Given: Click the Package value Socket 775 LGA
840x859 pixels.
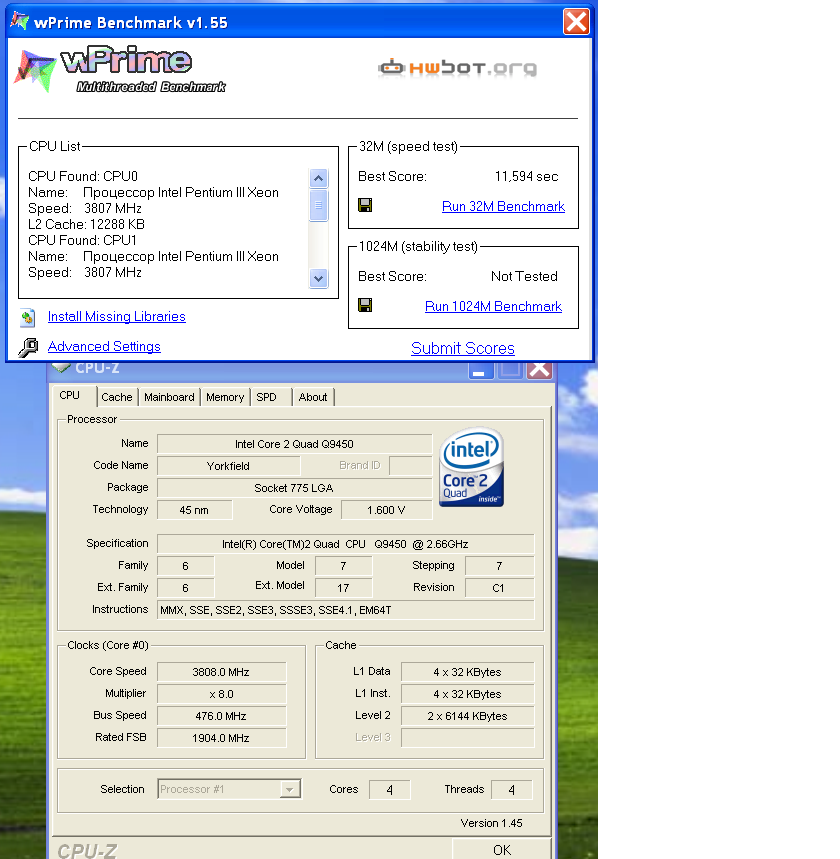Looking at the screenshot, I should pyautogui.click(x=294, y=488).
